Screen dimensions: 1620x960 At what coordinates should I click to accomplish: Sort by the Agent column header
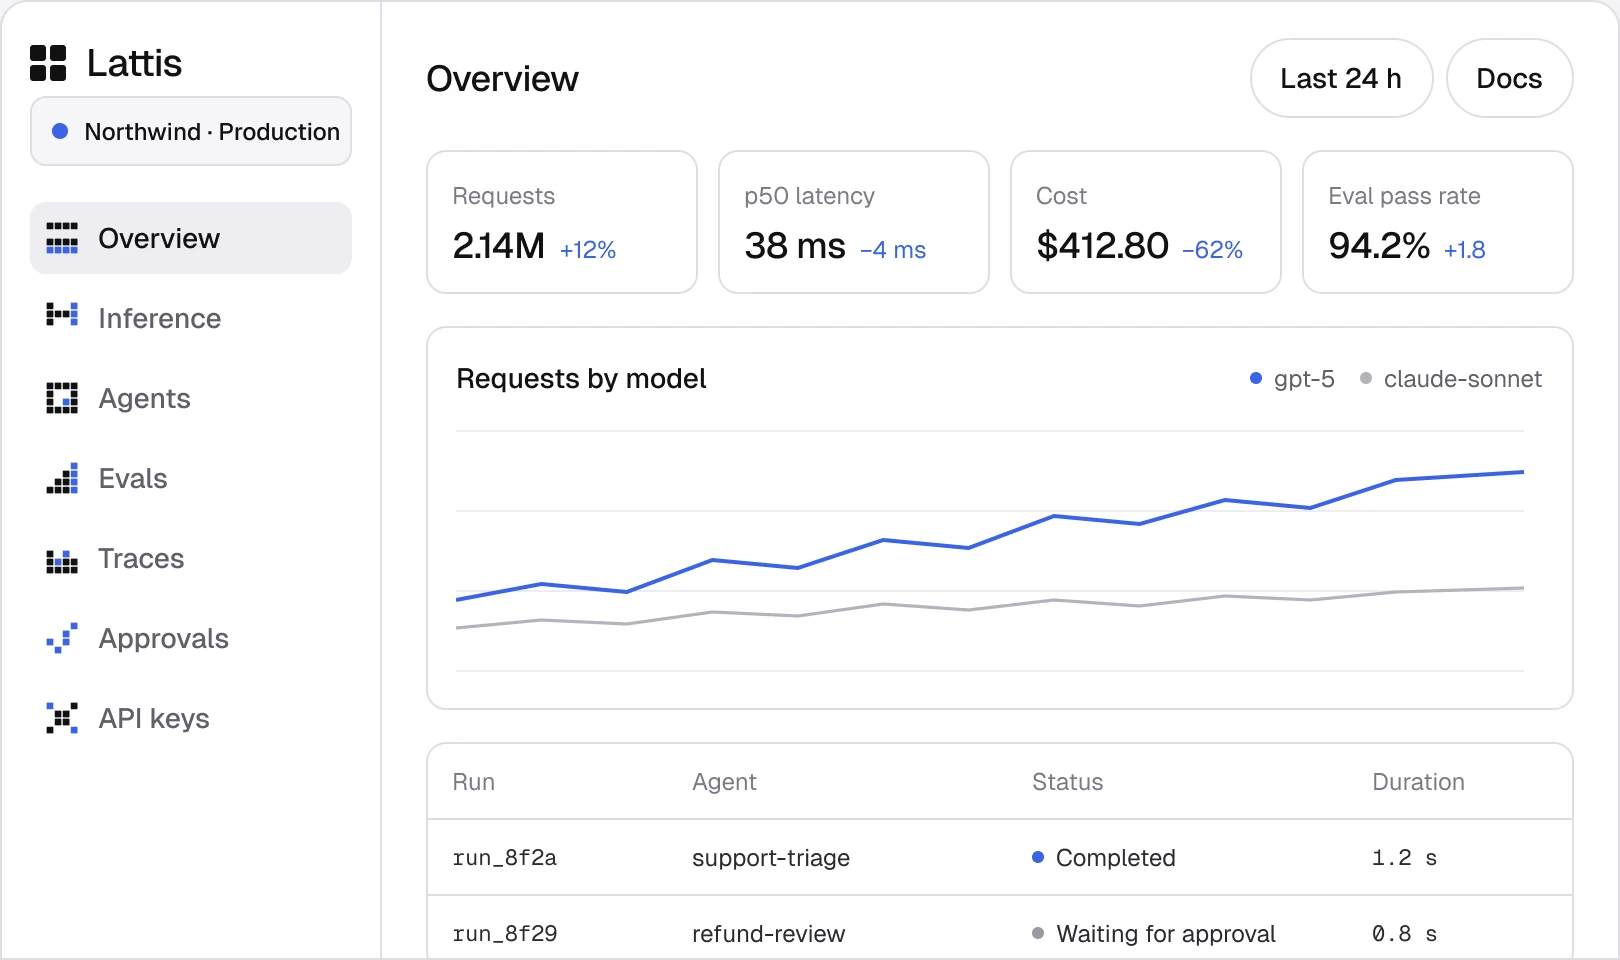tap(724, 782)
